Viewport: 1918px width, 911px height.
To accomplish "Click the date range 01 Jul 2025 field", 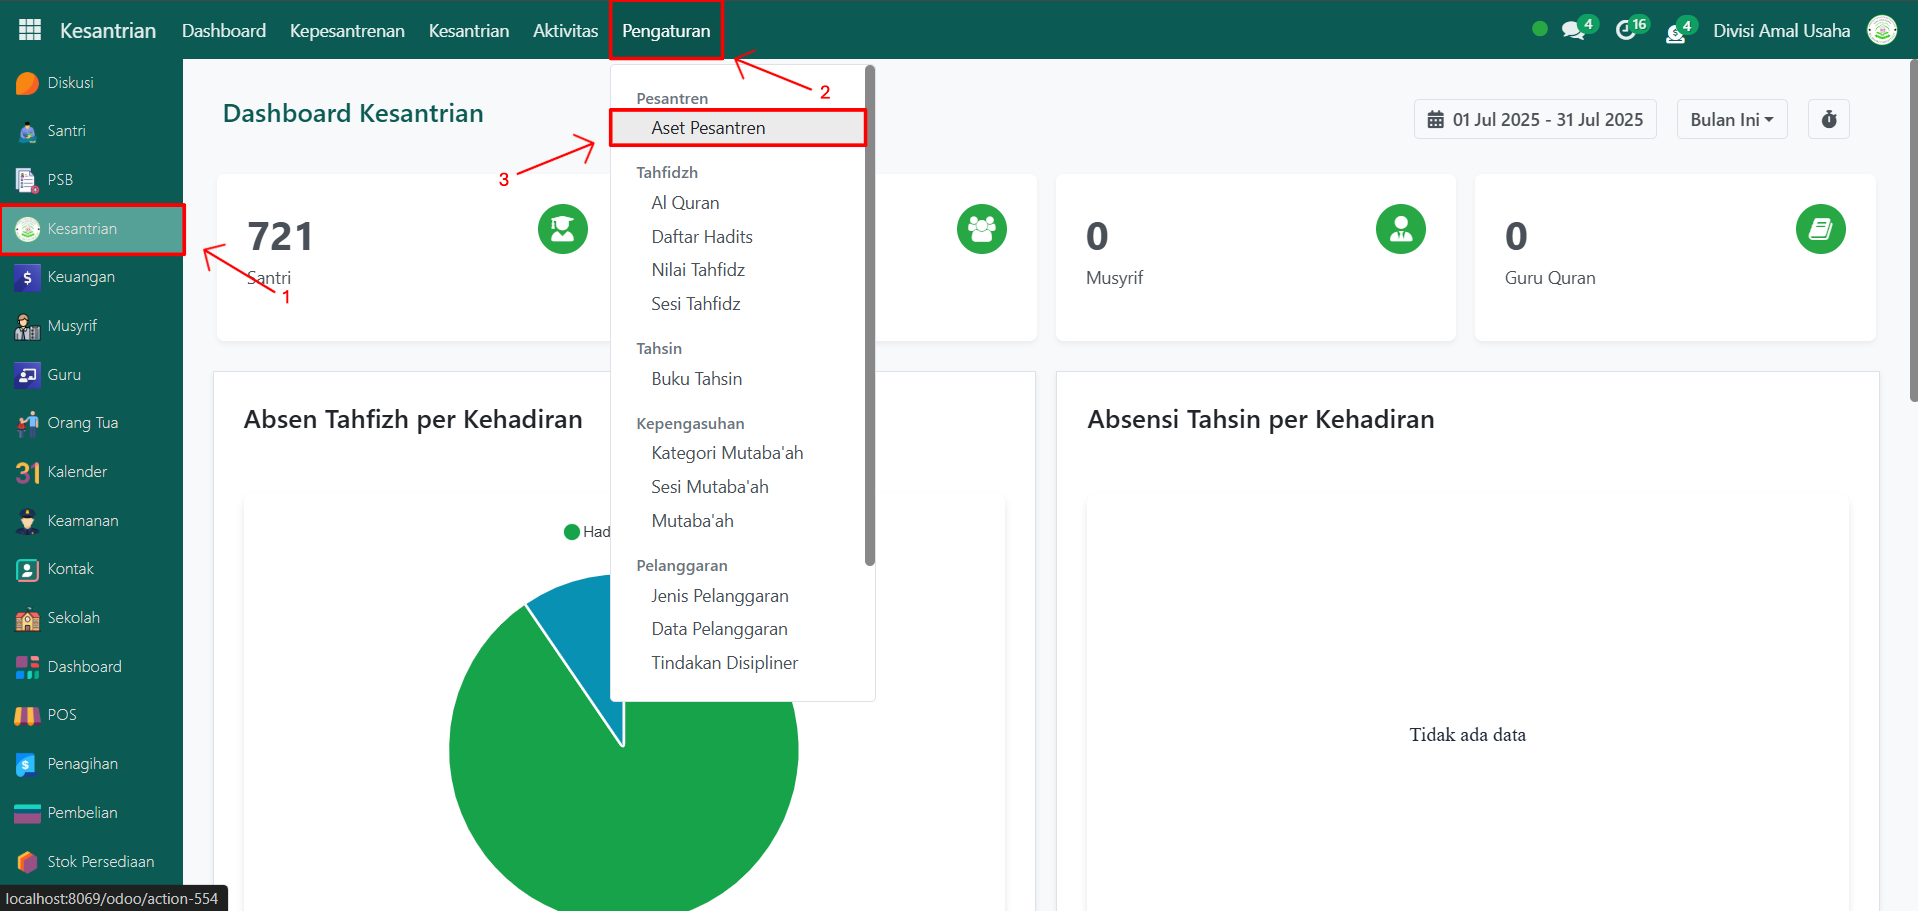I will pyautogui.click(x=1535, y=120).
